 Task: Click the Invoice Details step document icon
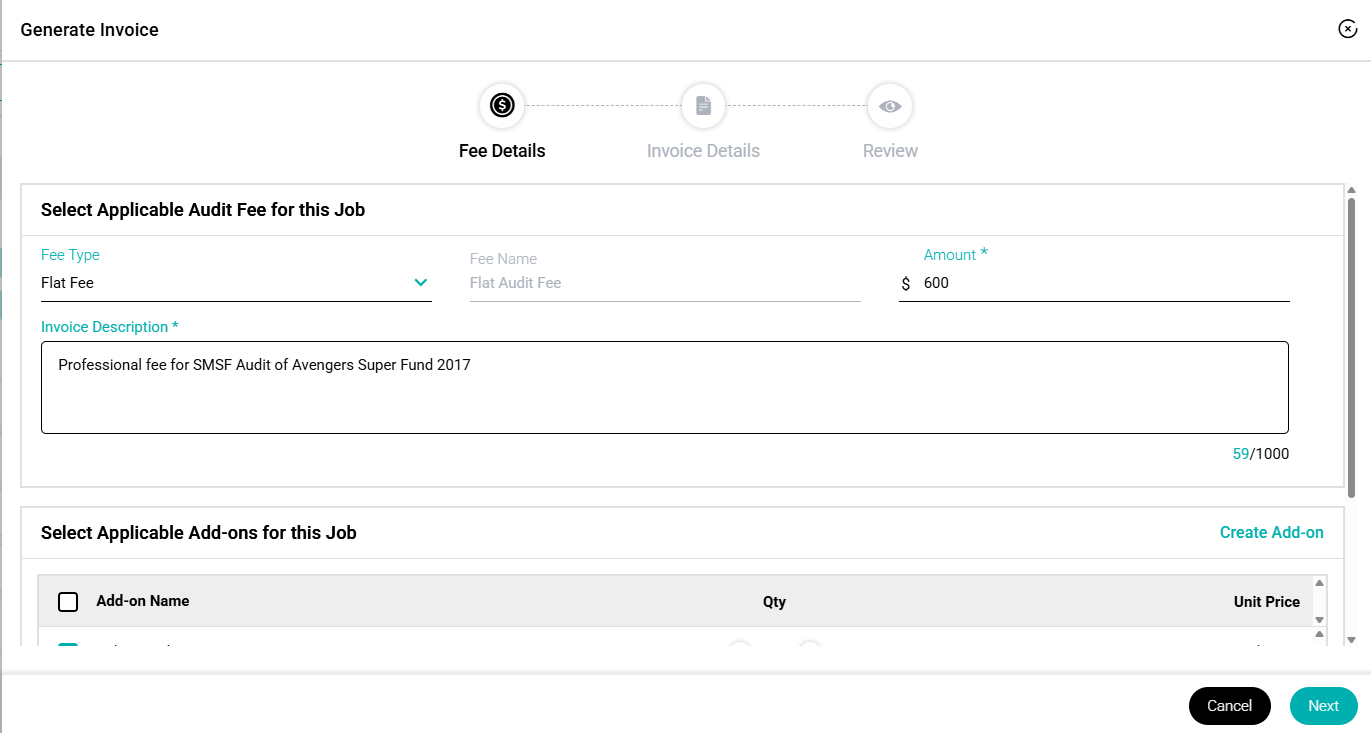point(703,105)
